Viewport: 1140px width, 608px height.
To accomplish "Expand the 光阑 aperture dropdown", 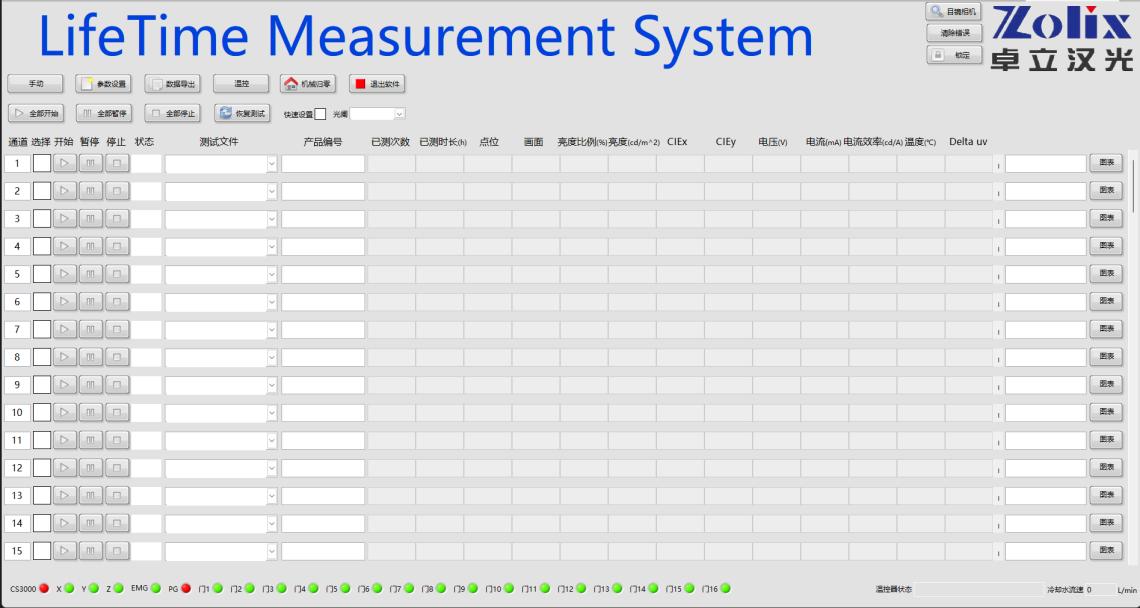I will tap(399, 114).
